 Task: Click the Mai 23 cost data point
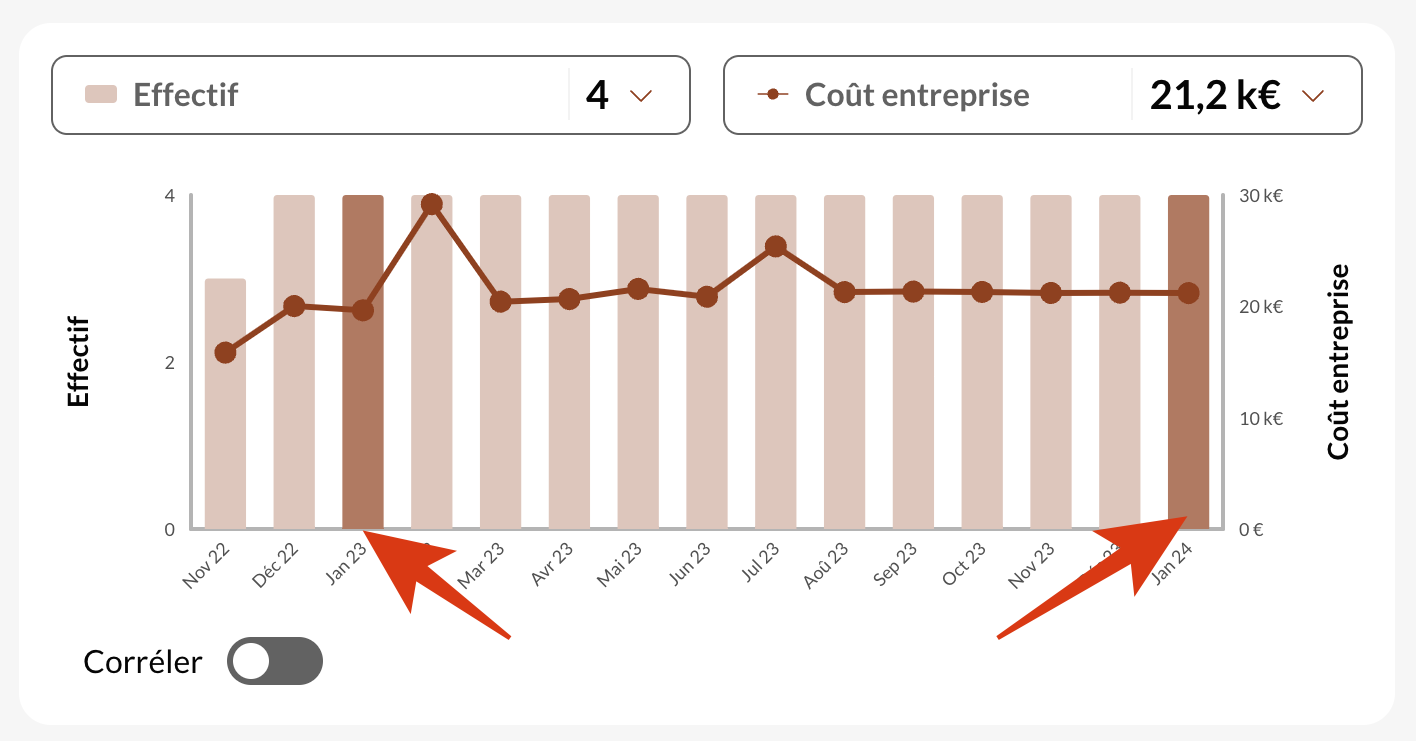click(638, 289)
